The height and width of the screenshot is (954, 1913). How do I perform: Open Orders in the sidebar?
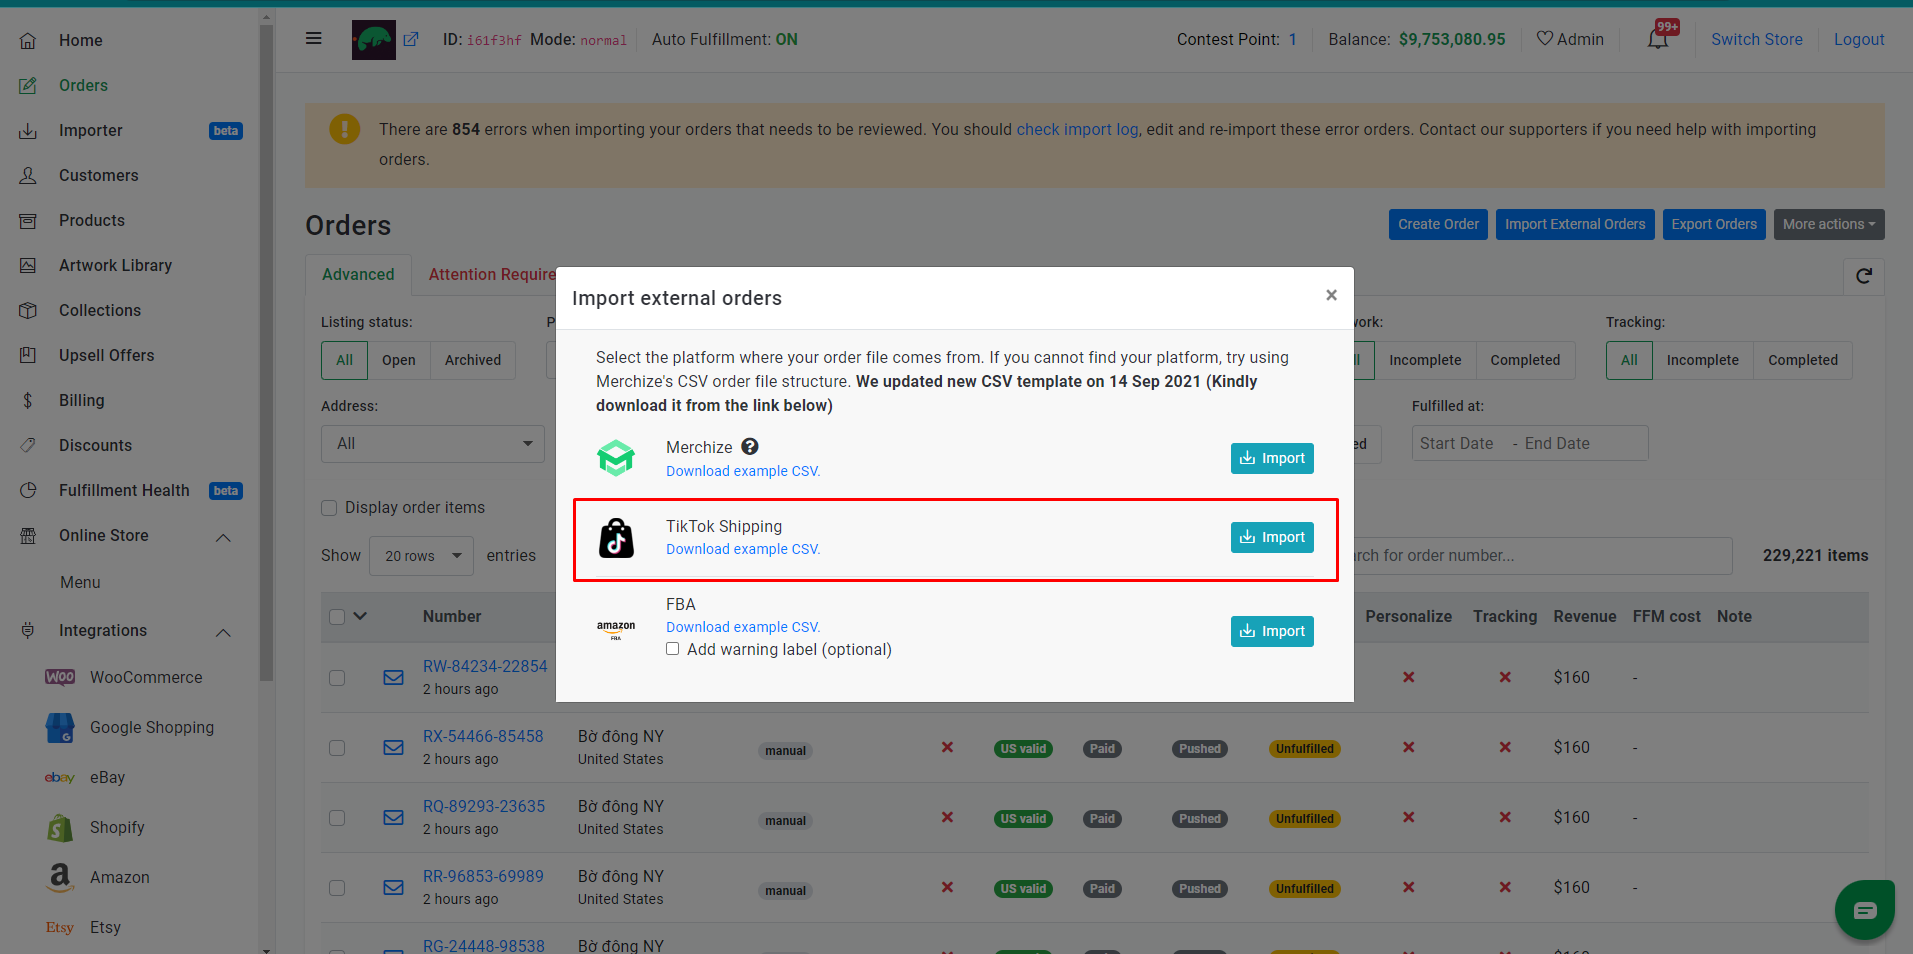[x=83, y=85]
